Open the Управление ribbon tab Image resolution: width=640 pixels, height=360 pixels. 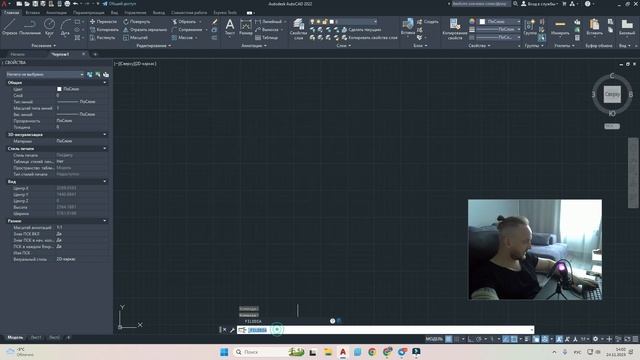click(135, 13)
